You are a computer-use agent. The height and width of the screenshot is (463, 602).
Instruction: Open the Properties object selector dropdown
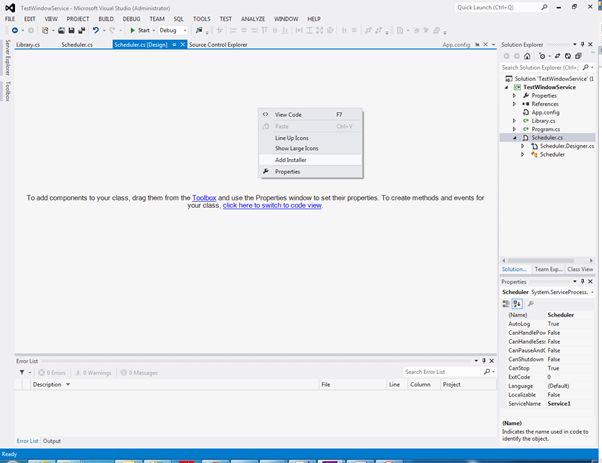[592, 292]
